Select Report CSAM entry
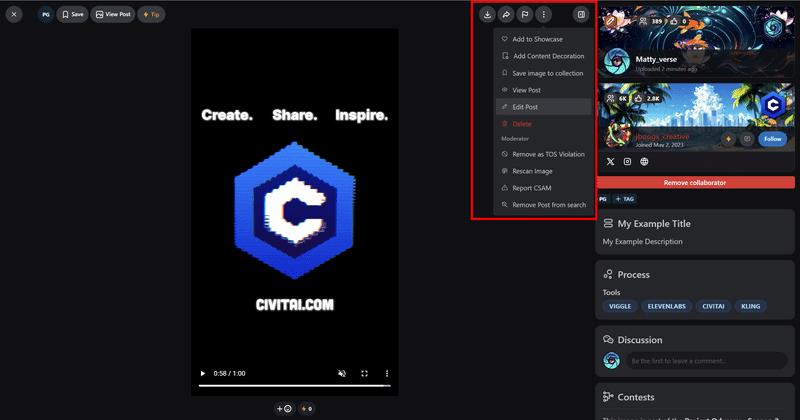The height and width of the screenshot is (420, 800). point(543,188)
